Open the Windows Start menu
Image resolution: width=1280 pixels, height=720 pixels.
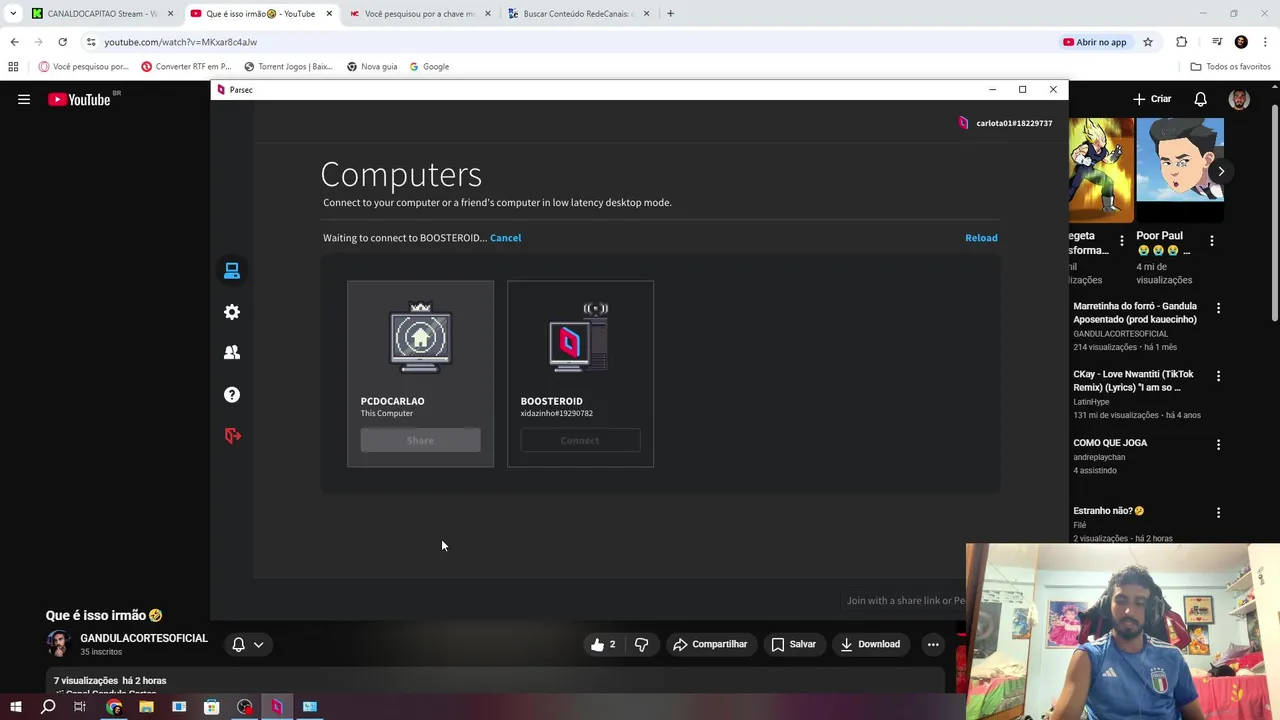coord(15,707)
